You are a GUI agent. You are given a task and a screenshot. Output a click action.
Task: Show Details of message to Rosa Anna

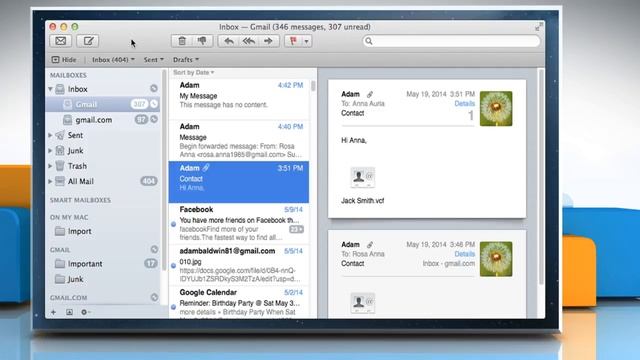click(x=464, y=254)
